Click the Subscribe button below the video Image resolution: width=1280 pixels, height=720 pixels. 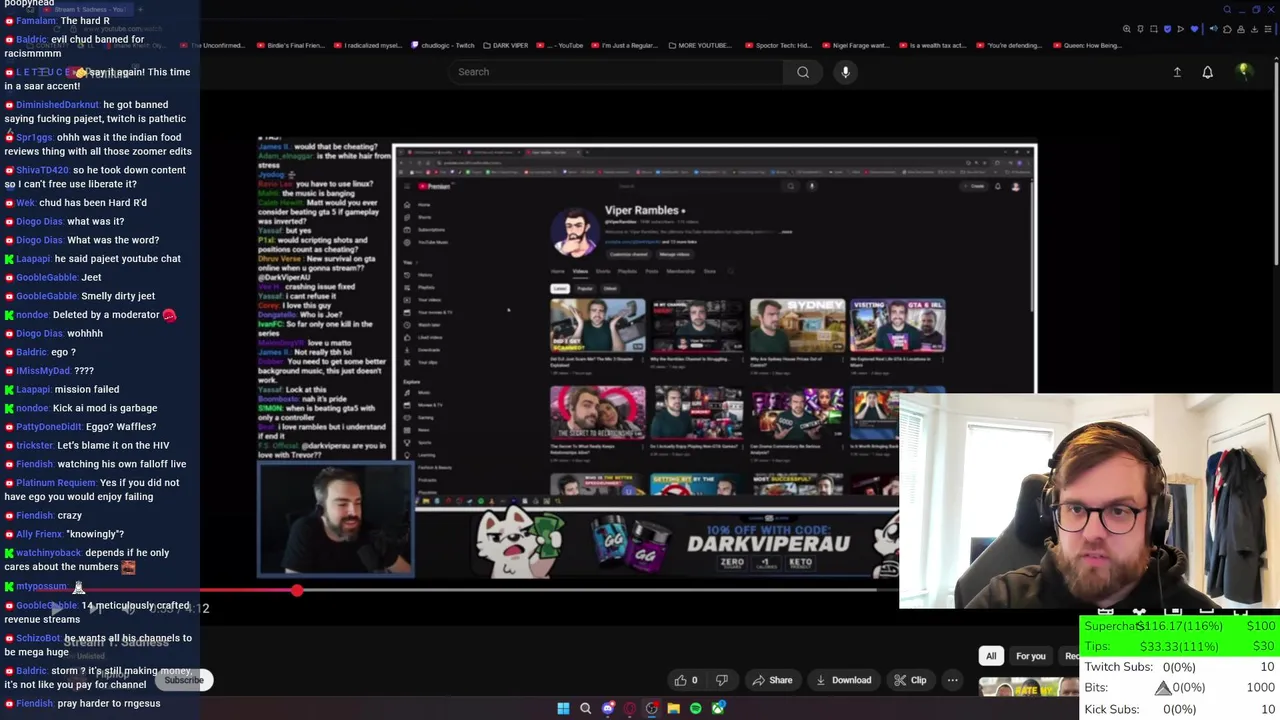[184, 680]
